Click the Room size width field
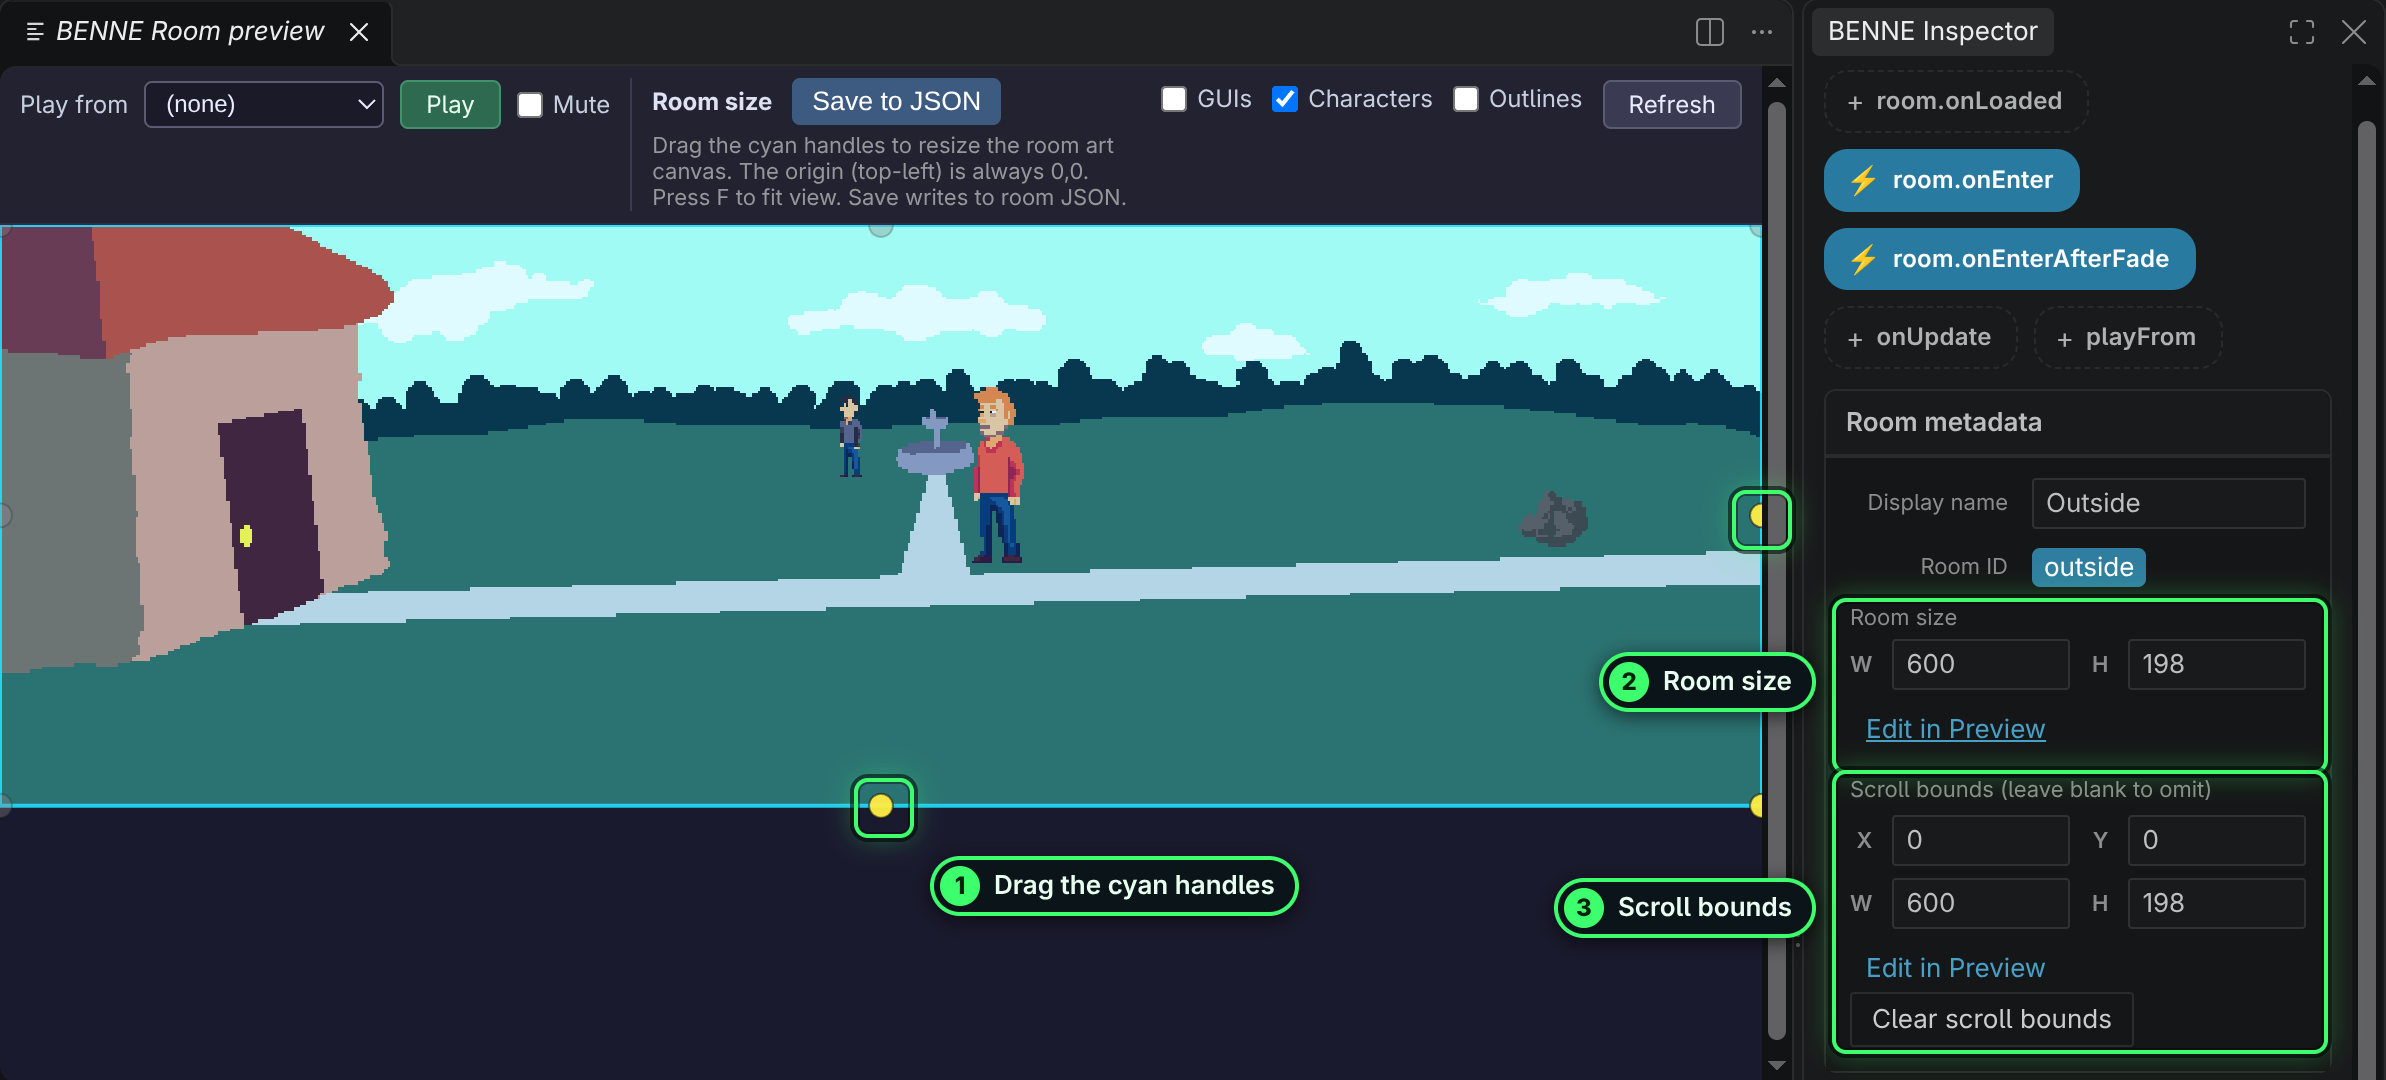Viewport: 2386px width, 1080px height. pos(1980,664)
